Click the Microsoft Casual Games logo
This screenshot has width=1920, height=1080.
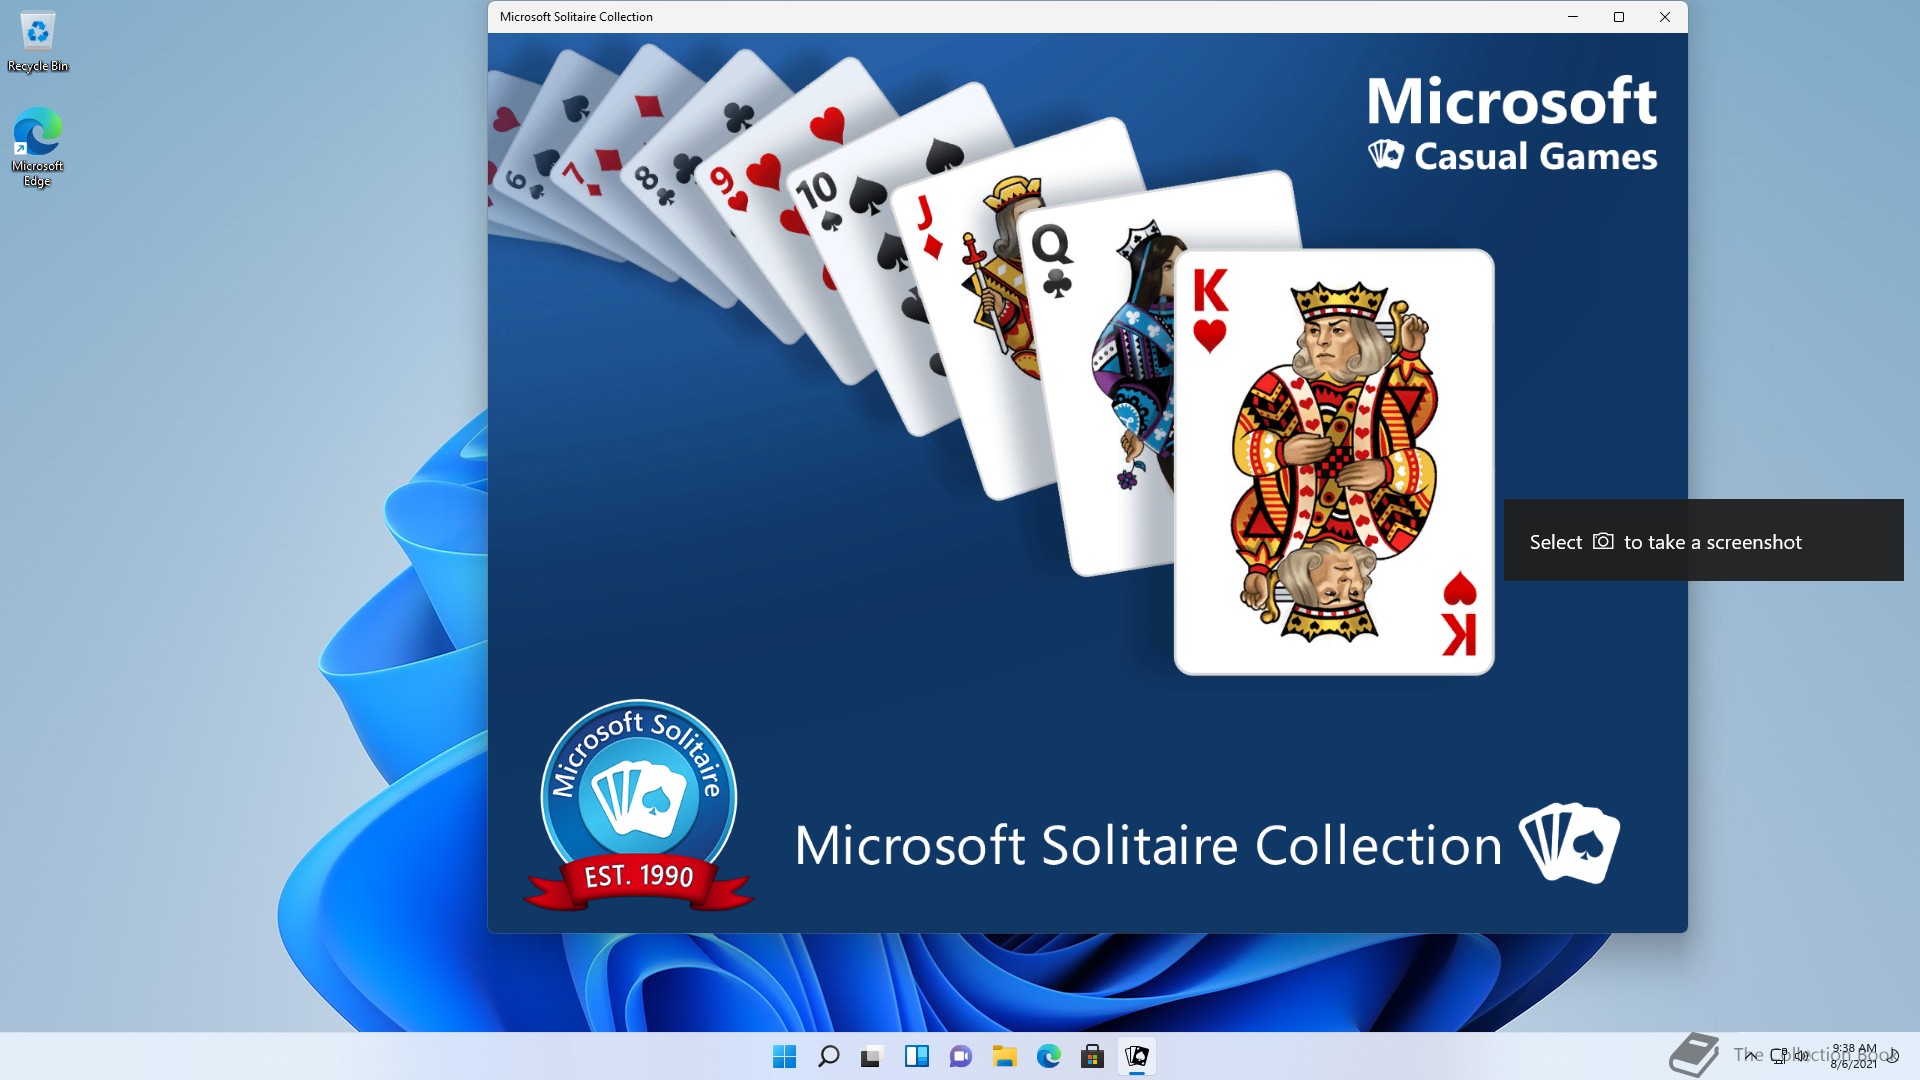(1512, 123)
